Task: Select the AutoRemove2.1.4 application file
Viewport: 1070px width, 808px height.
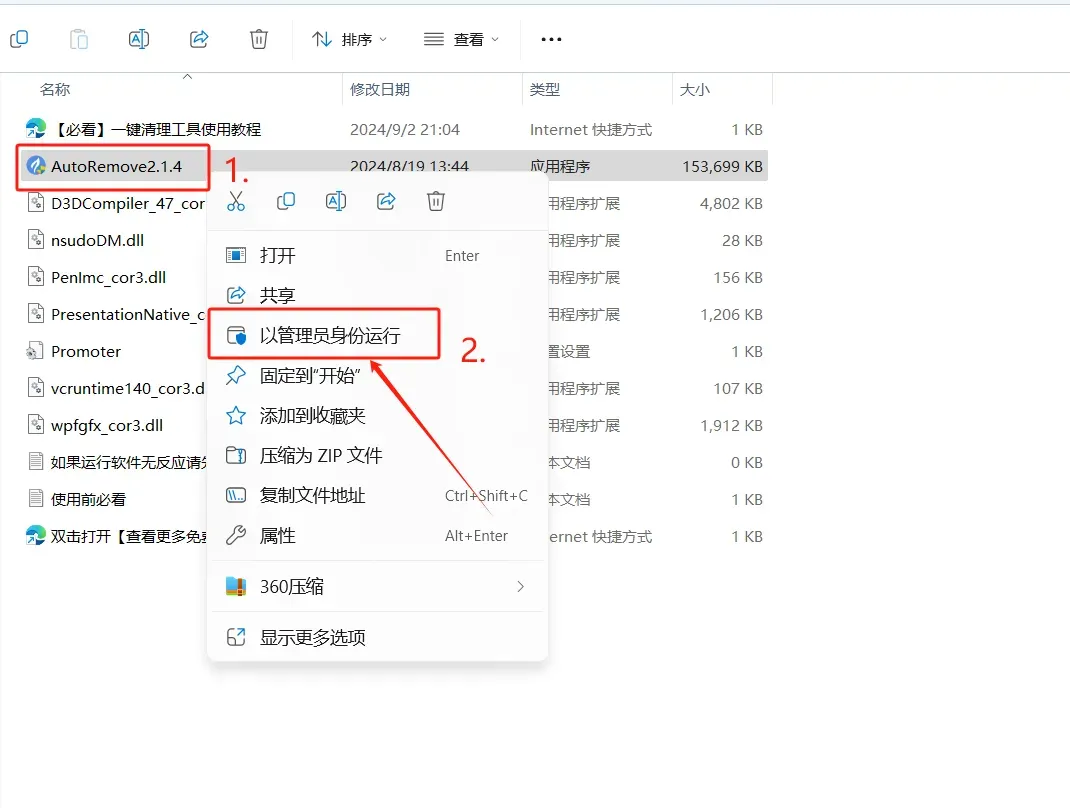Action: click(x=116, y=167)
